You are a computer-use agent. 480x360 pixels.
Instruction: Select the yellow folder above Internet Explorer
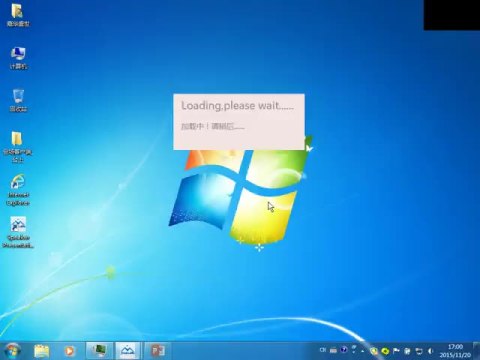(17, 146)
